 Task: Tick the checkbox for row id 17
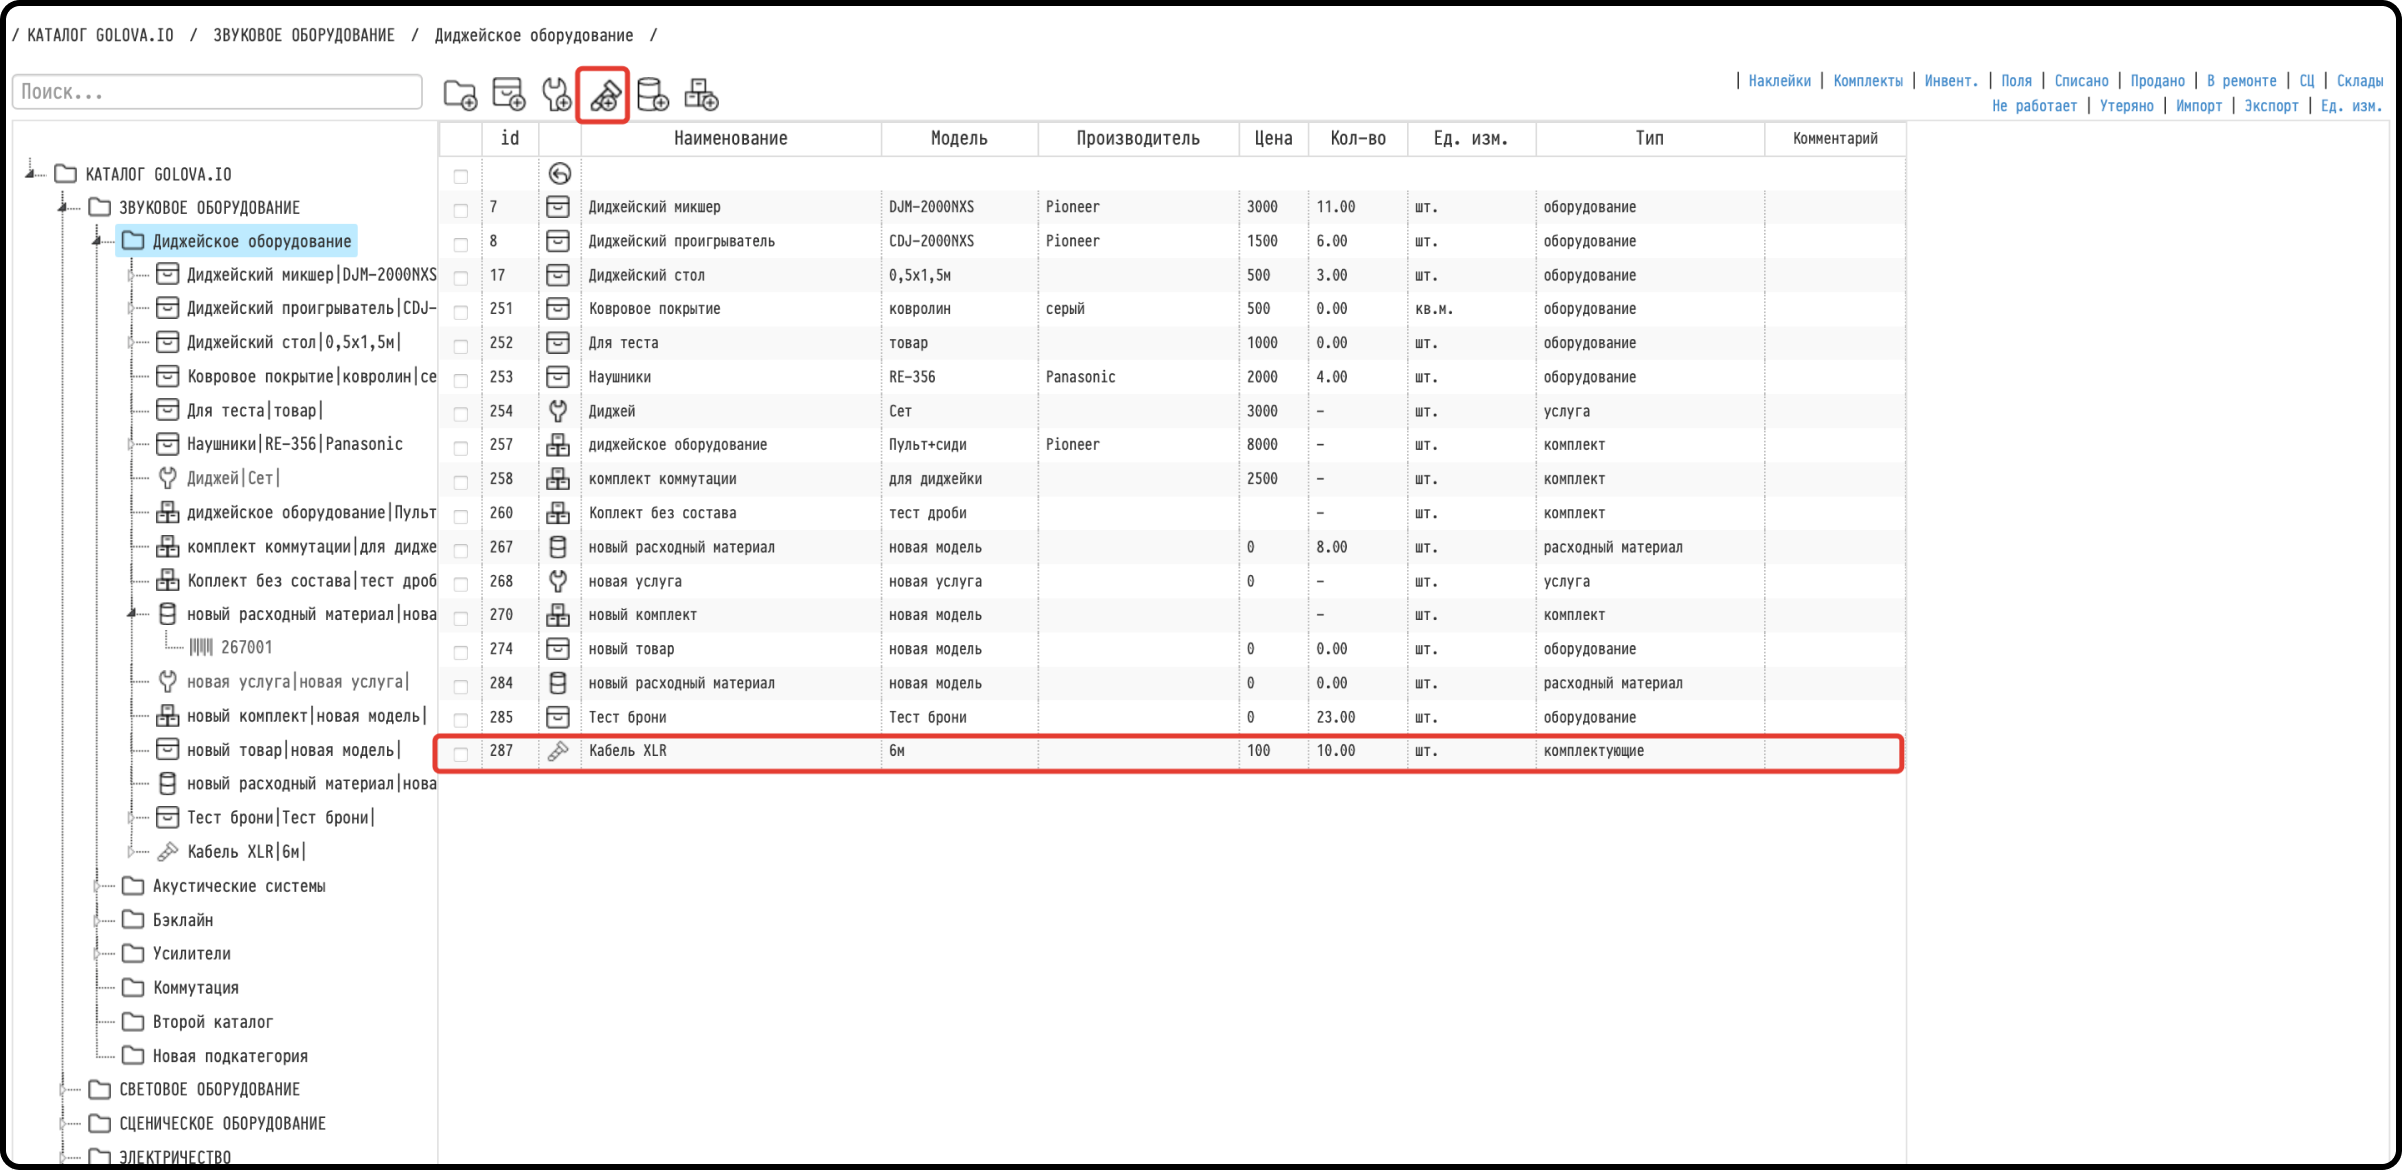[x=461, y=278]
